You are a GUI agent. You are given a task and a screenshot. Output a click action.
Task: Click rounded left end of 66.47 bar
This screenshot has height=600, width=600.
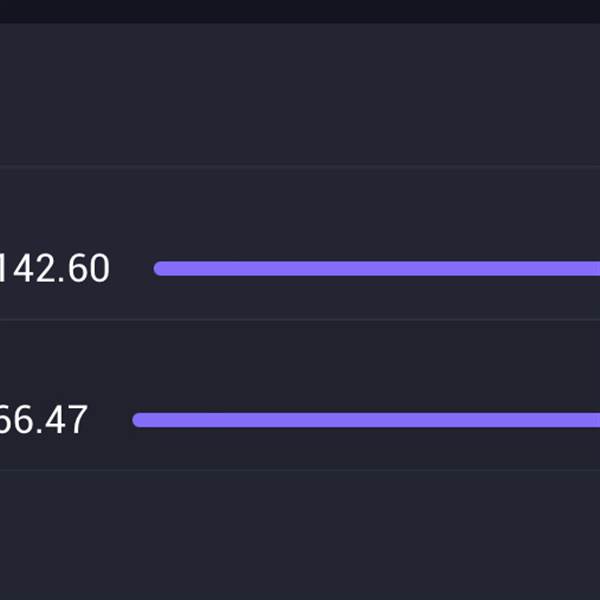tap(139, 420)
